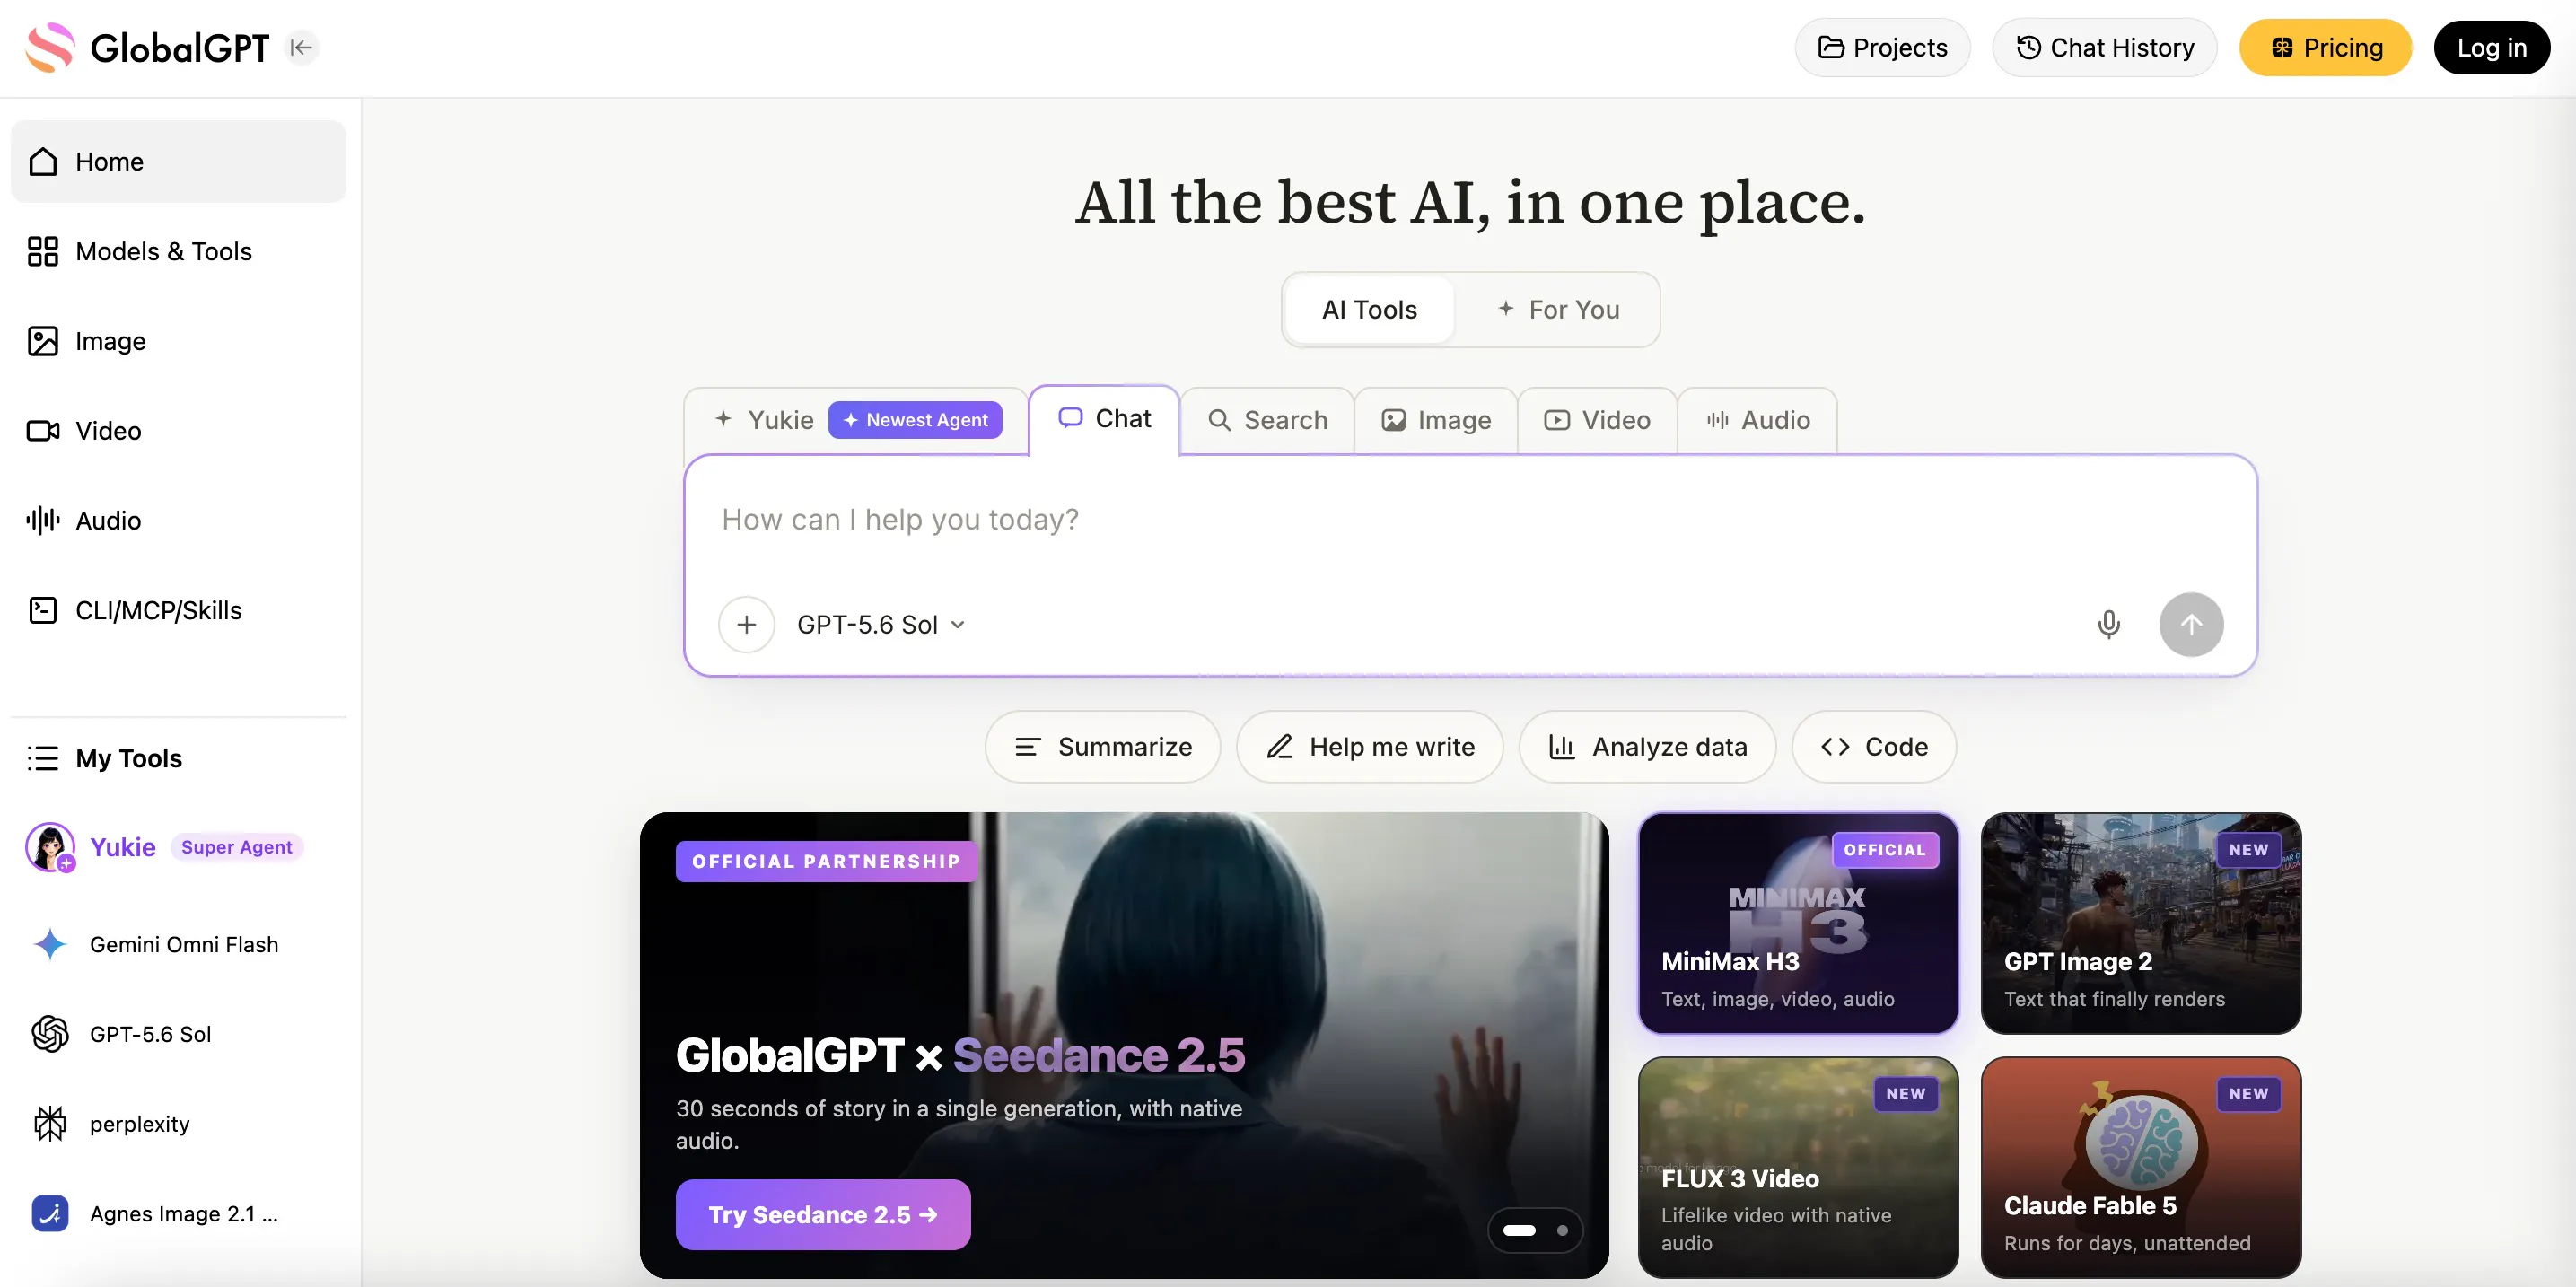Open the GPT Image 2 card

[x=2140, y=922]
